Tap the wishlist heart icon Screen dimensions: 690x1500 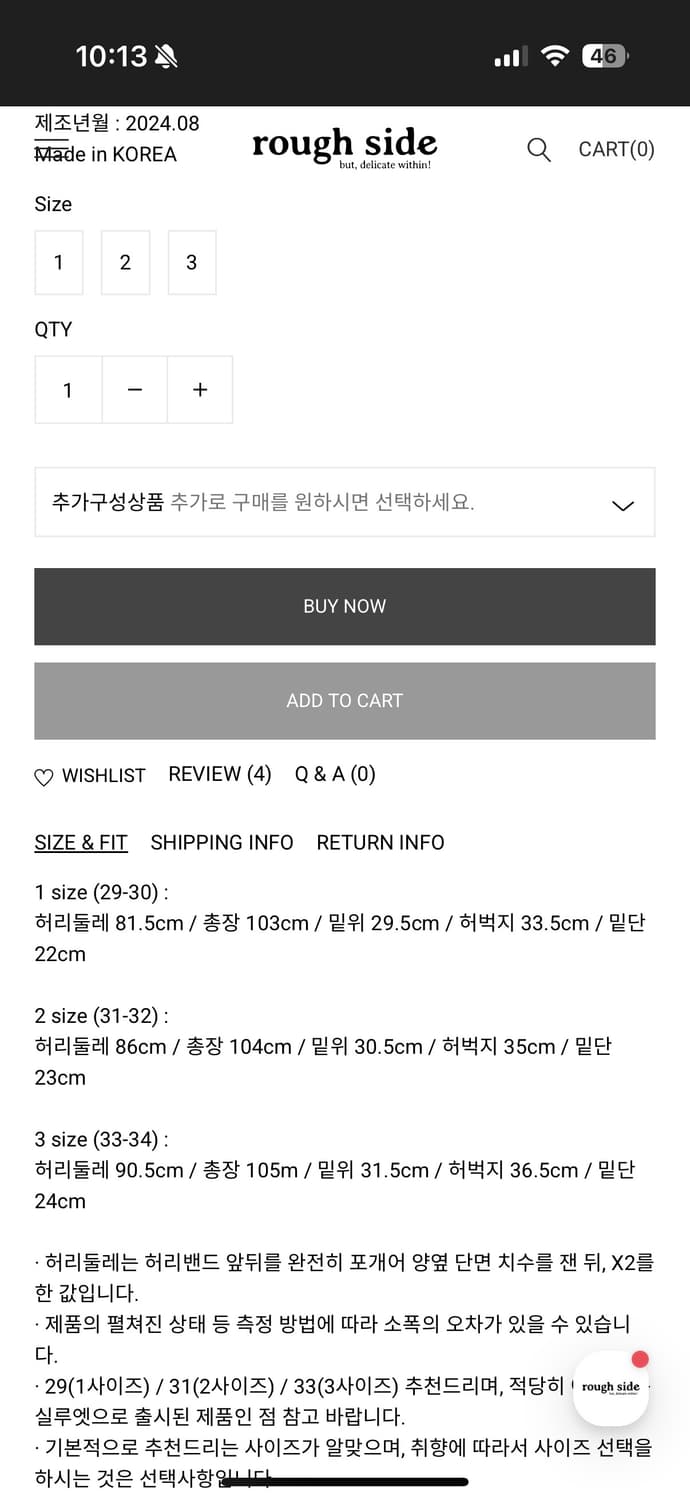pyautogui.click(x=44, y=777)
